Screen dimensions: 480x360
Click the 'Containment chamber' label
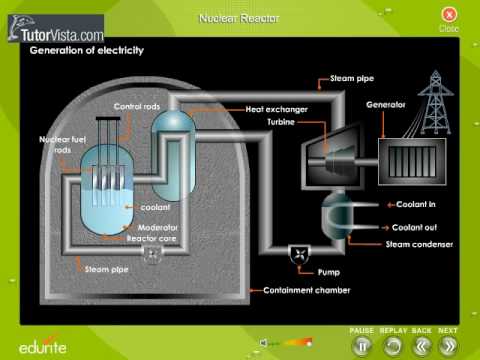(307, 290)
